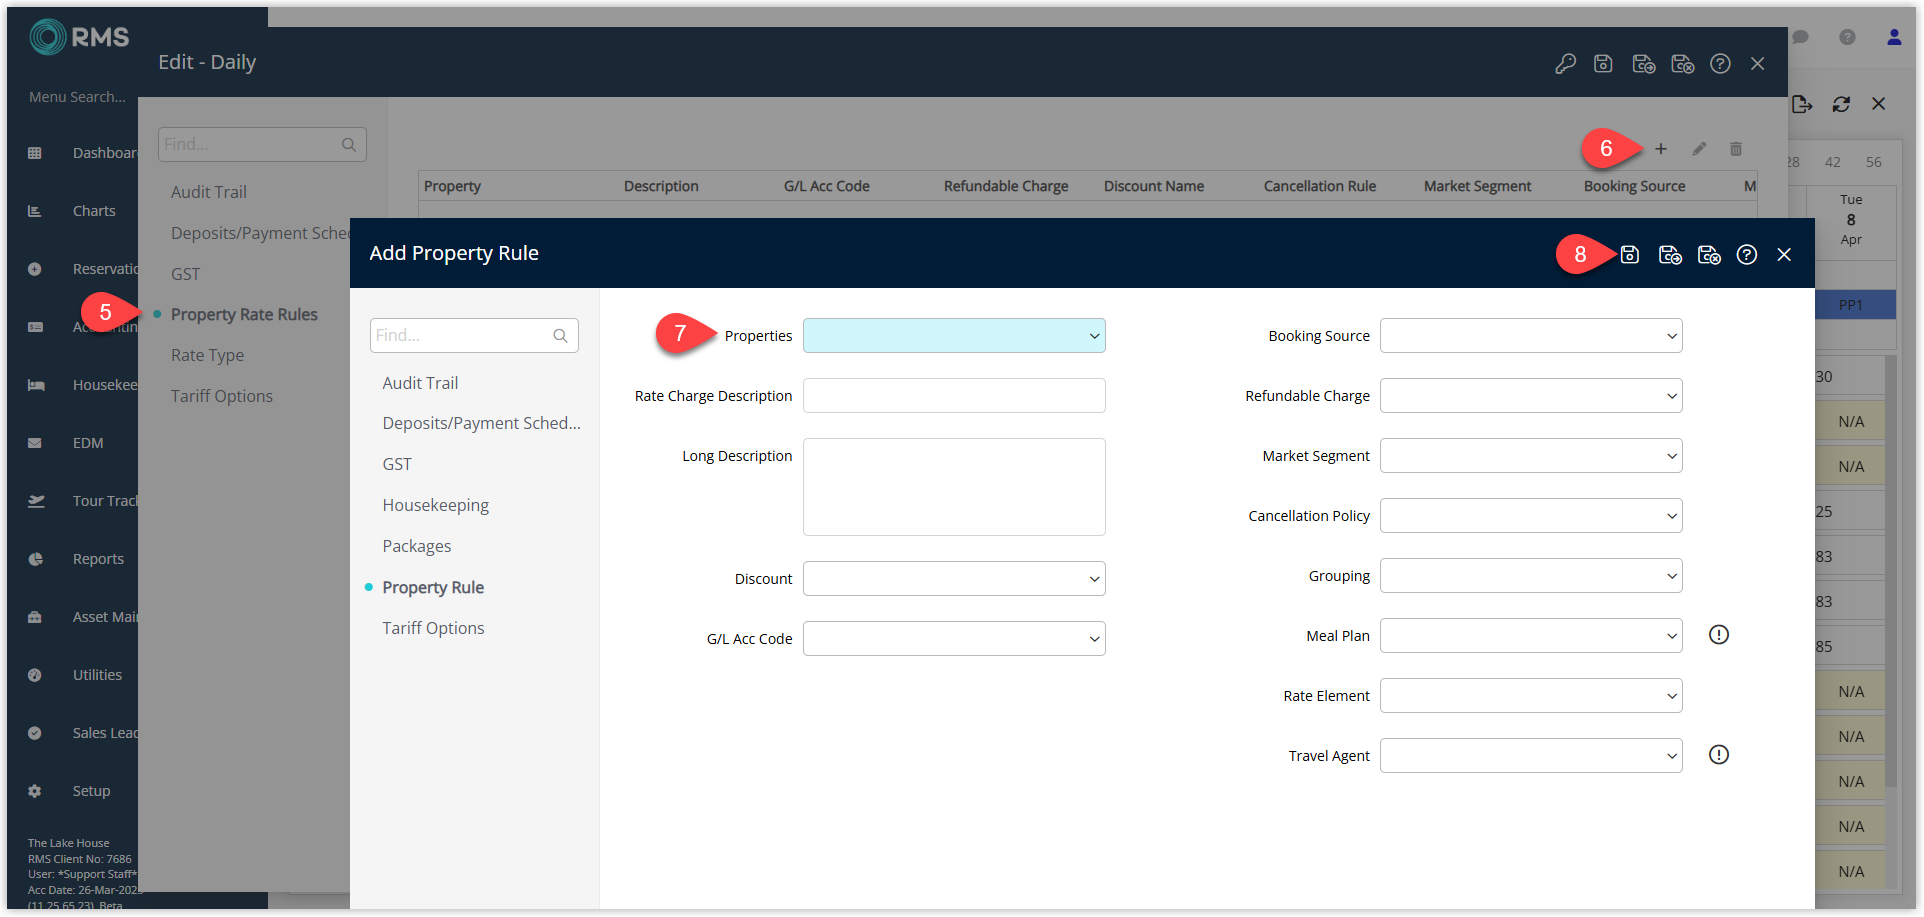Click the refresh icon in background chart toolbar
Viewport: 1924px width, 917px height.
coord(1841,104)
